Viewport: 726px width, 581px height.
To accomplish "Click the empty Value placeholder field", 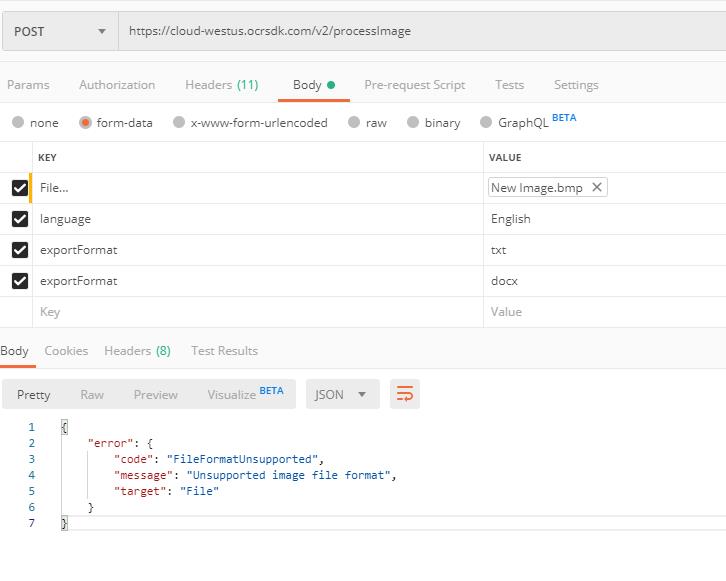I will pyautogui.click(x=605, y=312).
